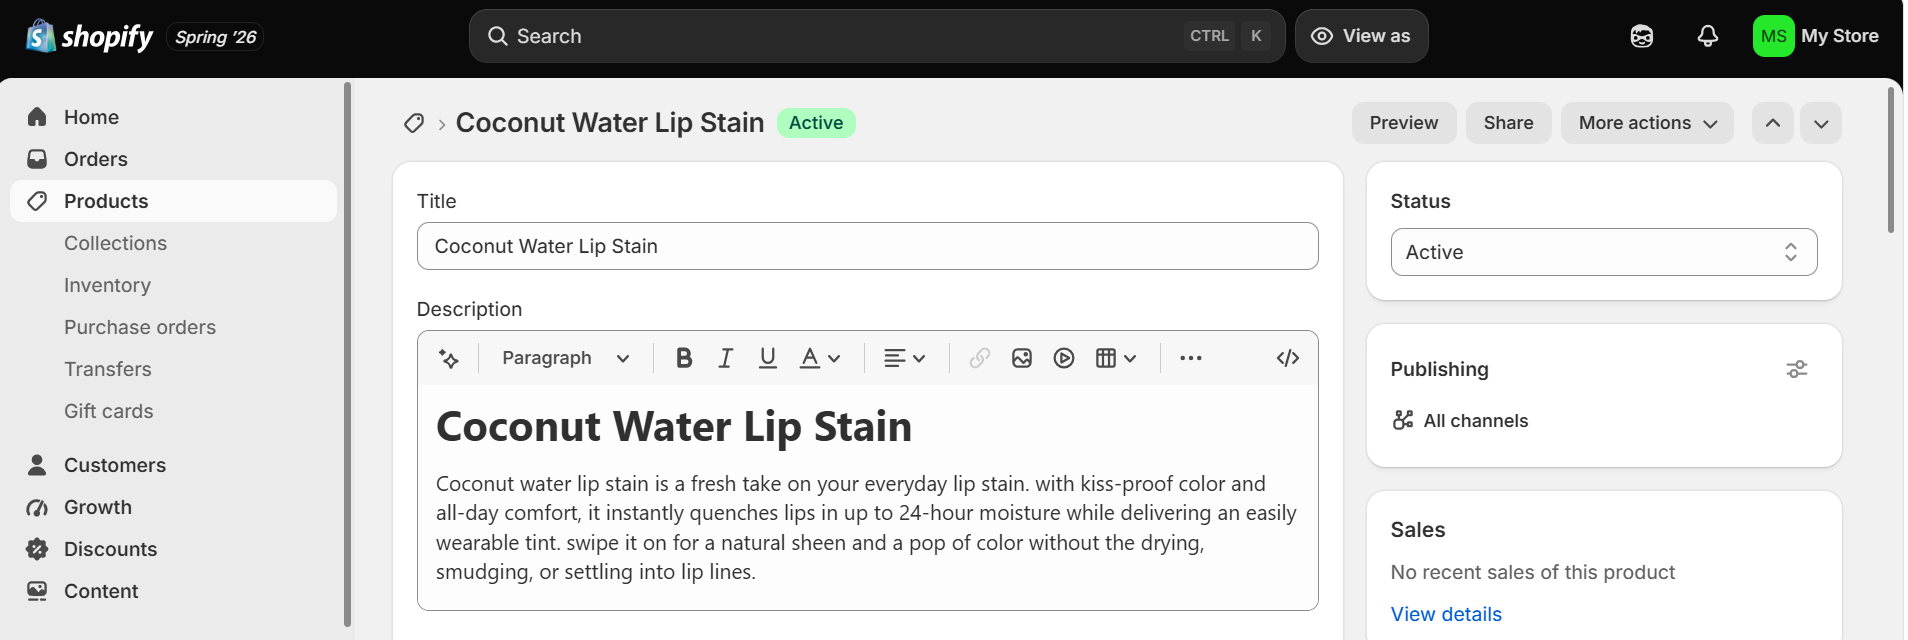Open the text color dropdown
Viewport: 1908px width, 640px height.
(821, 358)
